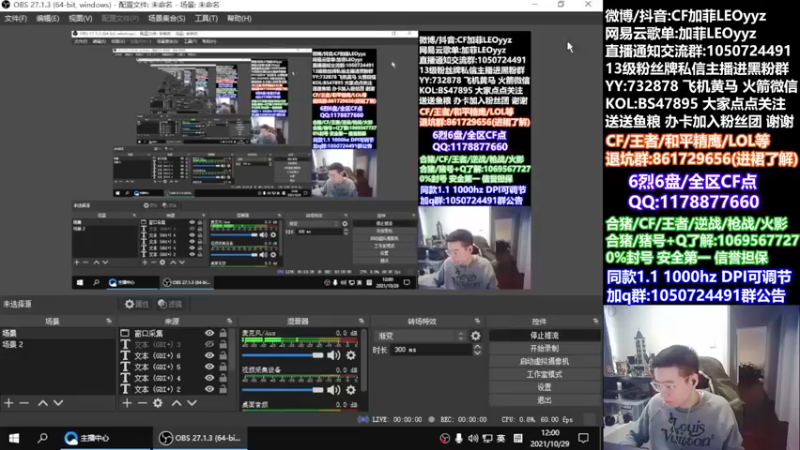This screenshot has height=450, width=800.
Task: Mute the 麦克风/Aux speaker icon
Action: point(333,355)
